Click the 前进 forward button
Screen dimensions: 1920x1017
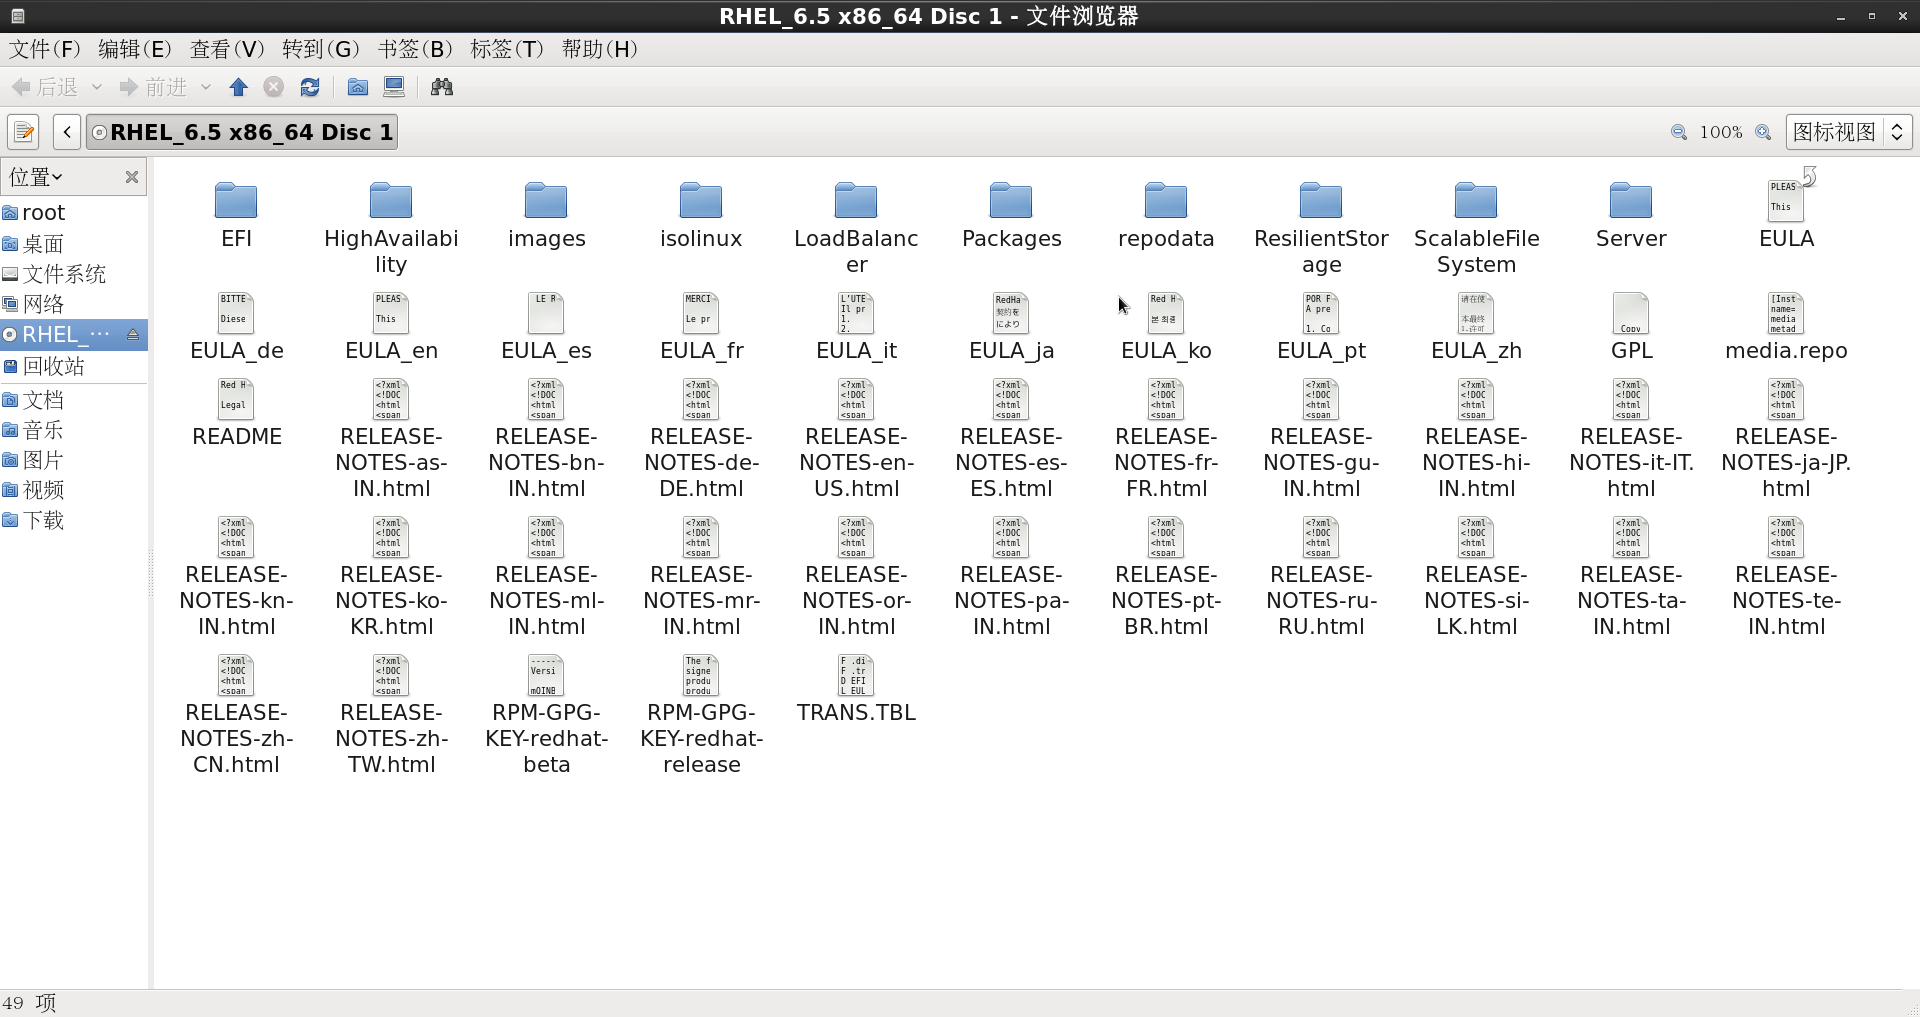[153, 87]
